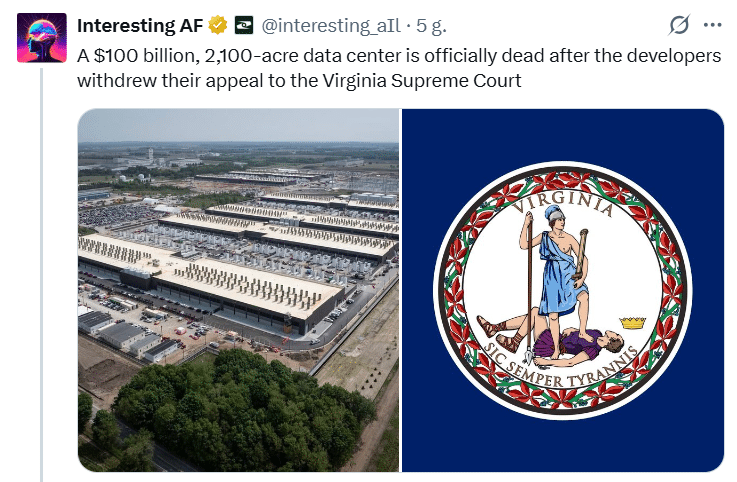Click the navy blue flag background
Screen dimensions: 737x482
coord(563,134)
